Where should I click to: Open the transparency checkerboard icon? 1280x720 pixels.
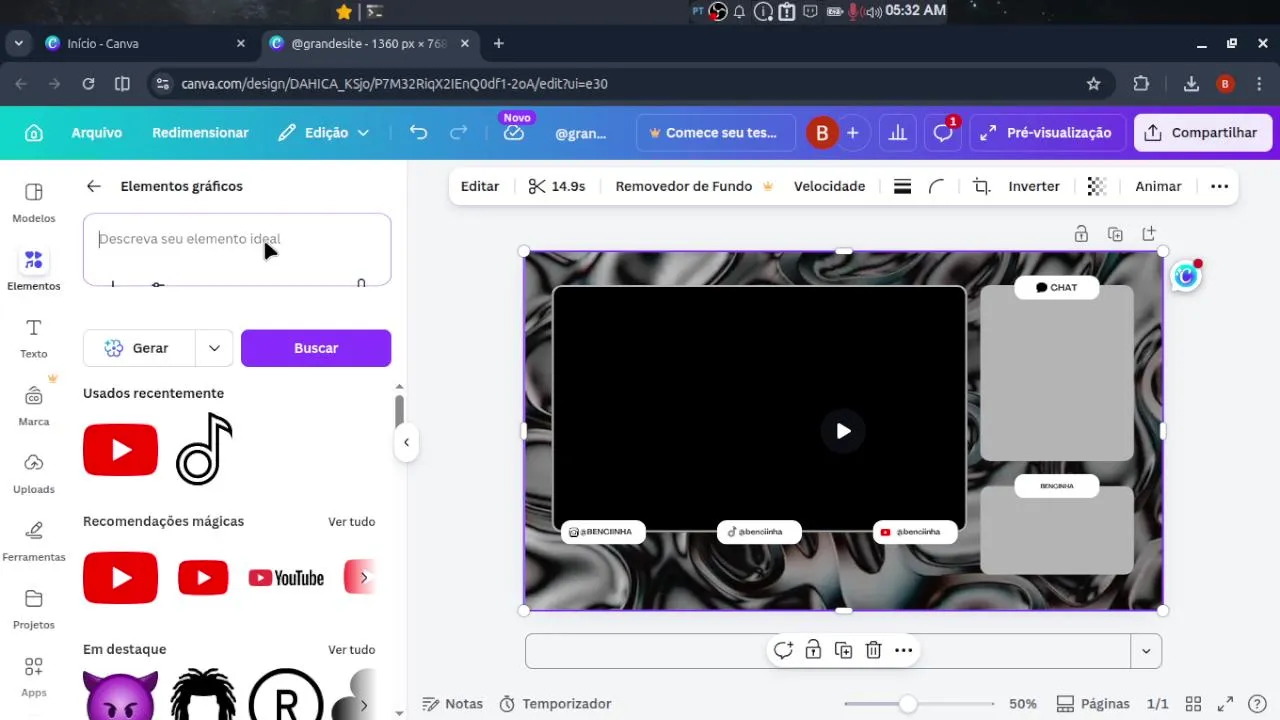click(x=1097, y=186)
